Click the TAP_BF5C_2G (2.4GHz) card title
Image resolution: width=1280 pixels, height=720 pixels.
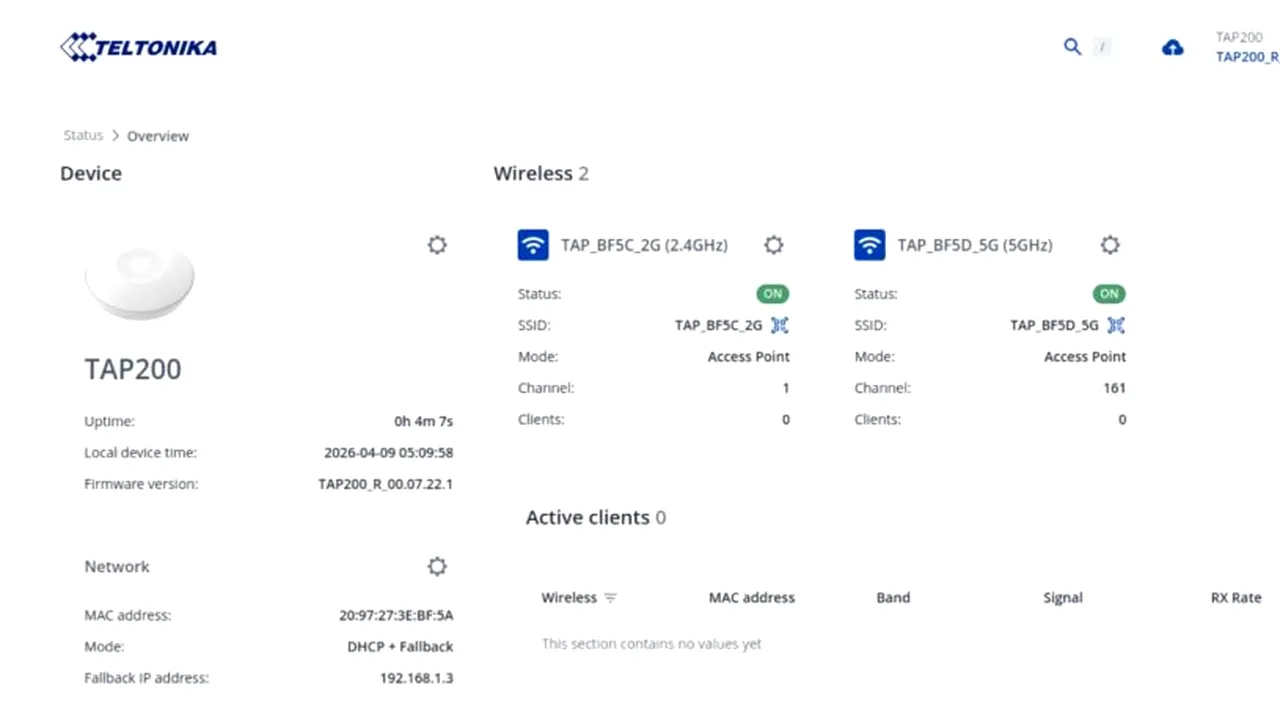[x=644, y=245]
